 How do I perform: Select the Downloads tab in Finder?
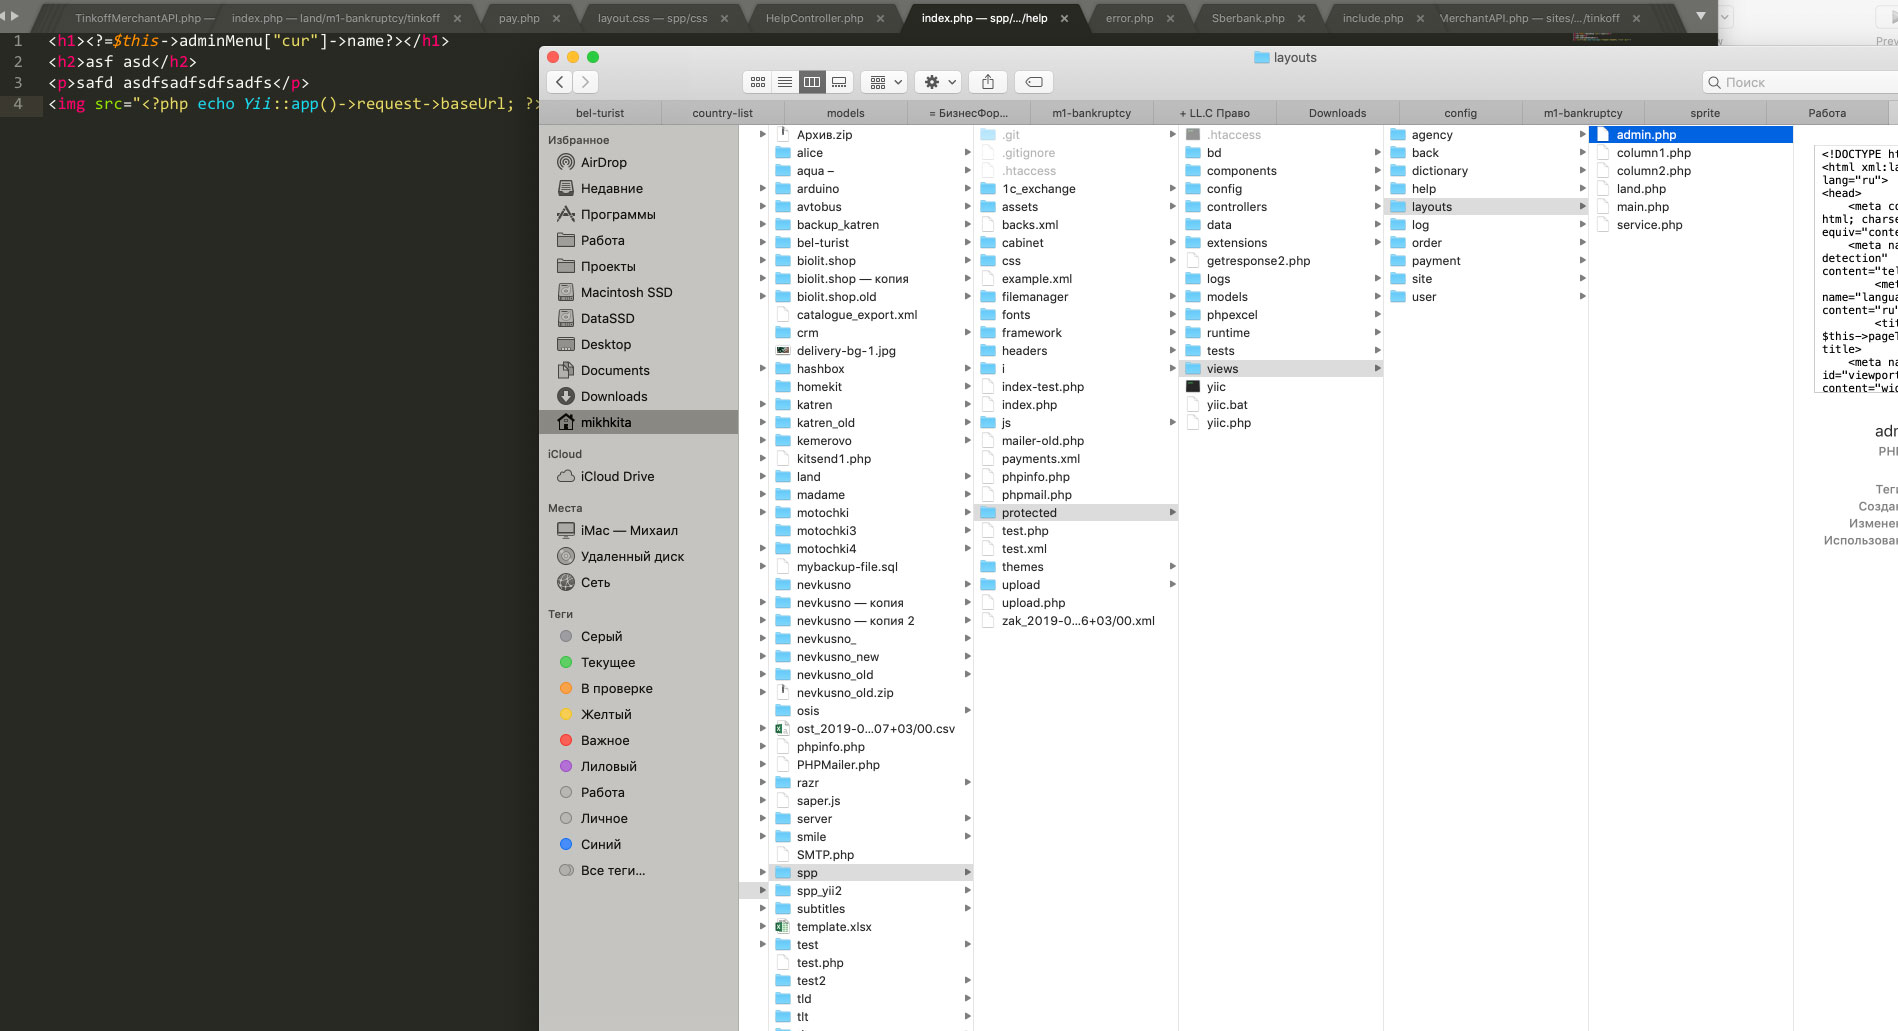[x=1337, y=113]
